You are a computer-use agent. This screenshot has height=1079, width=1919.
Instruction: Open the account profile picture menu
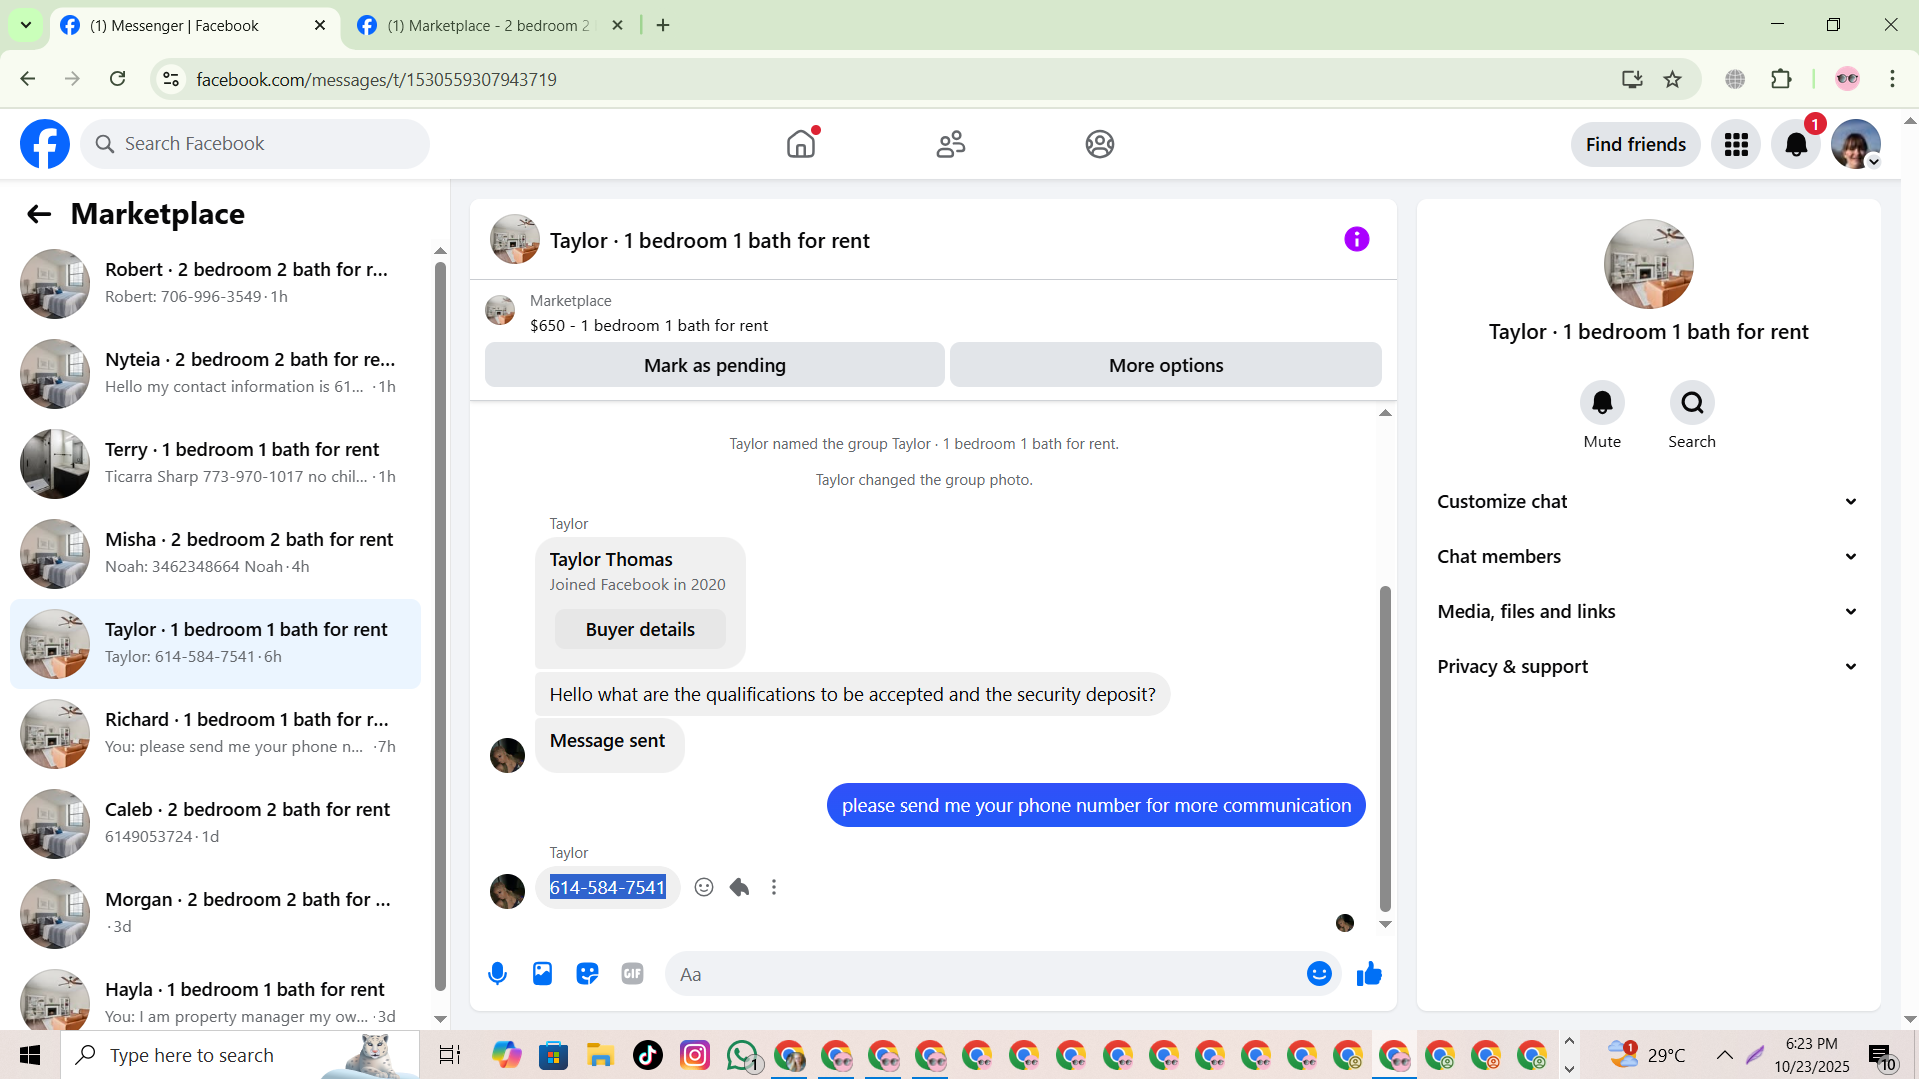coord(1856,144)
